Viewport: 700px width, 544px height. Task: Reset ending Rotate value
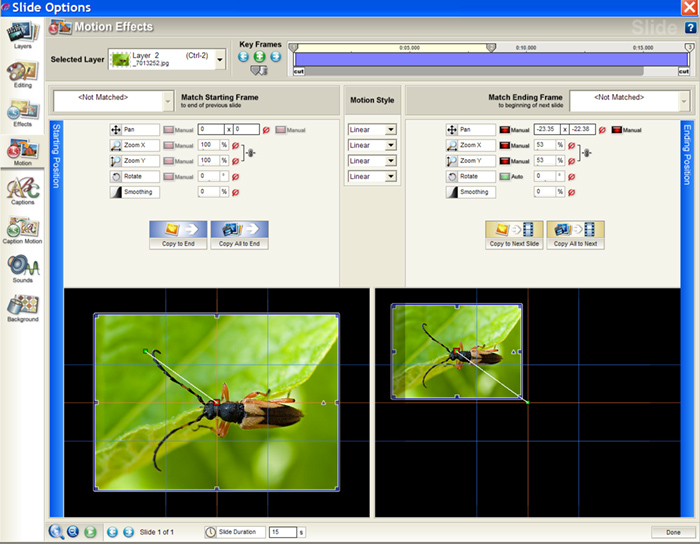coord(572,177)
